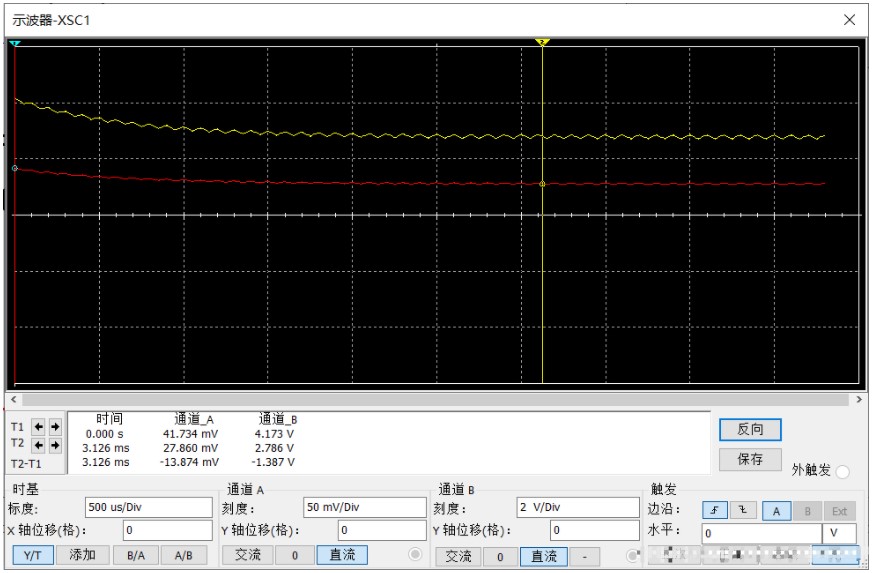Set trigger source to channel A
The width and height of the screenshot is (873, 573).
[x=777, y=511]
